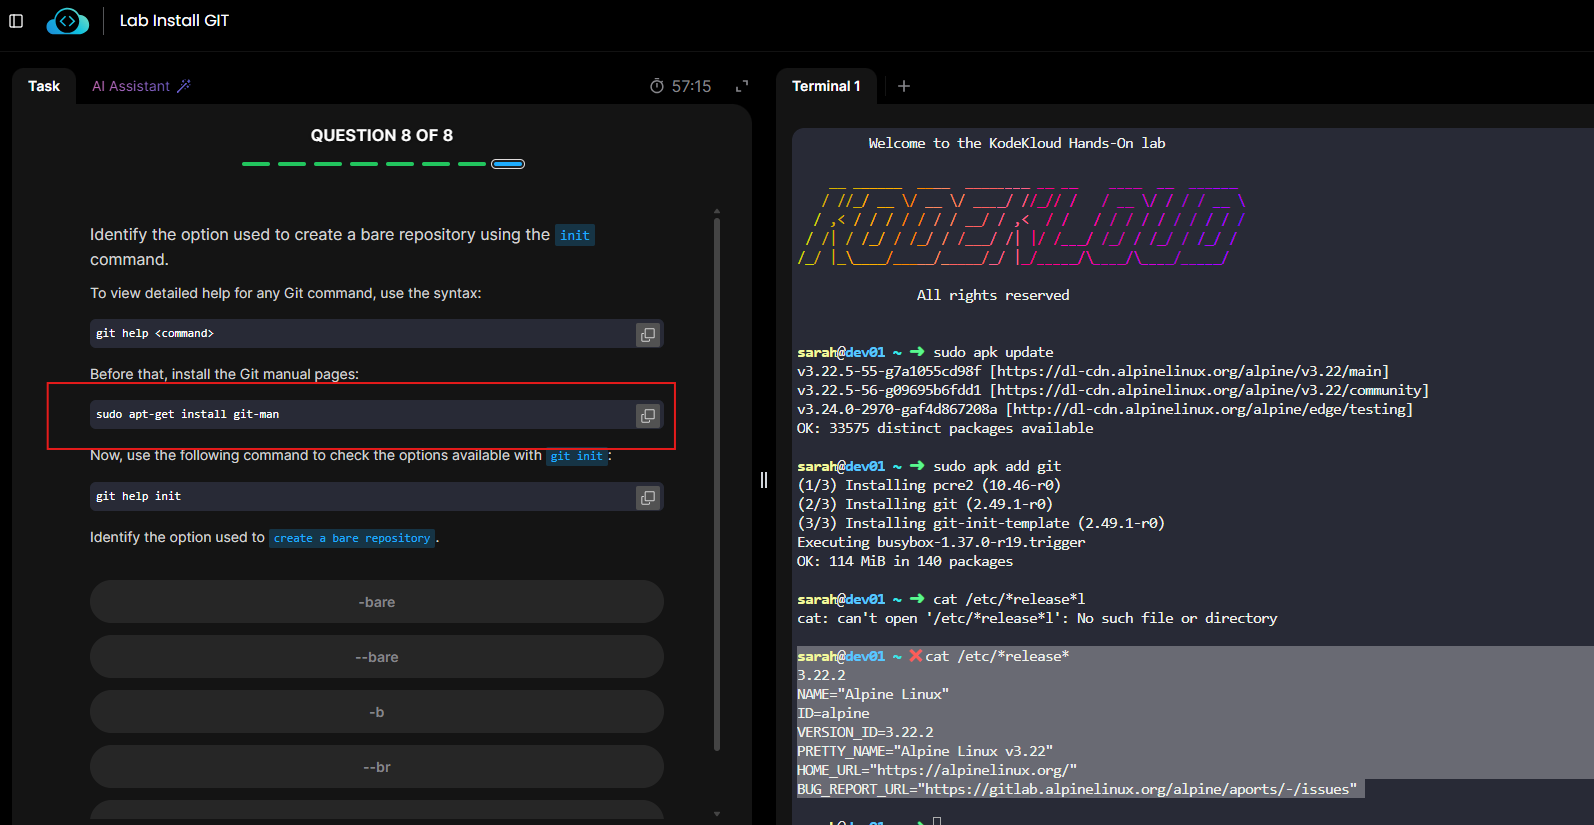This screenshot has width=1594, height=825.
Task: Open the AI Assistant tab
Action: [x=141, y=86]
